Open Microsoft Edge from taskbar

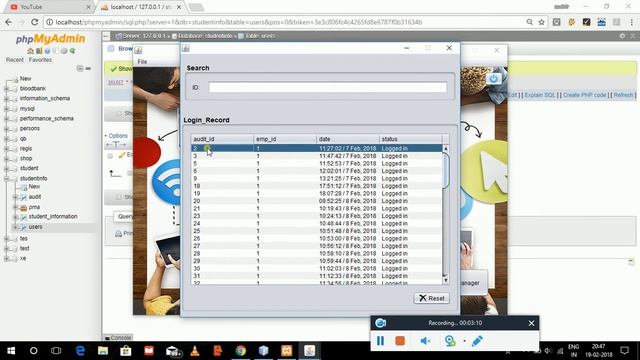coord(80,351)
